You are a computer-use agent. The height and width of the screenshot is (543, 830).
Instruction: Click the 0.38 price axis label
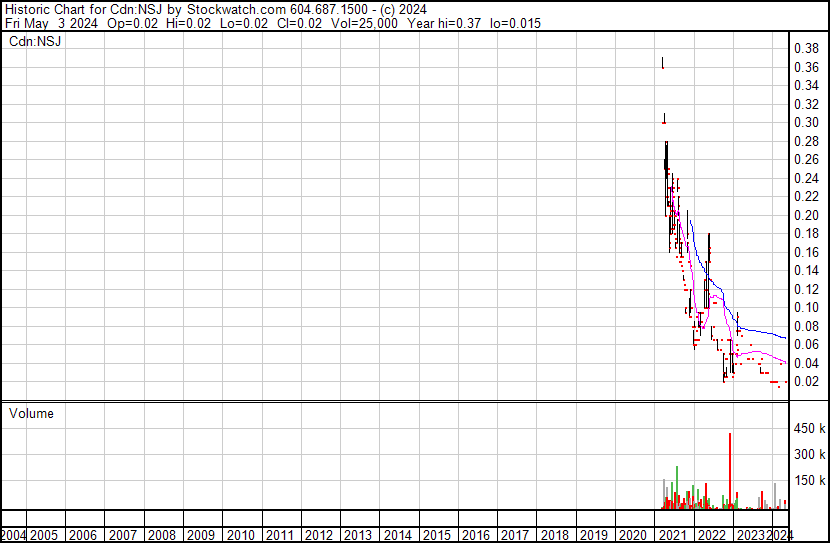(806, 49)
